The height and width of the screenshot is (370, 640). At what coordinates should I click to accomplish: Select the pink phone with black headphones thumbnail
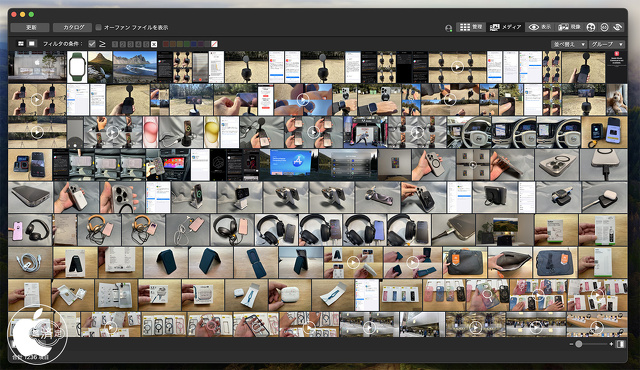click(x=30, y=230)
